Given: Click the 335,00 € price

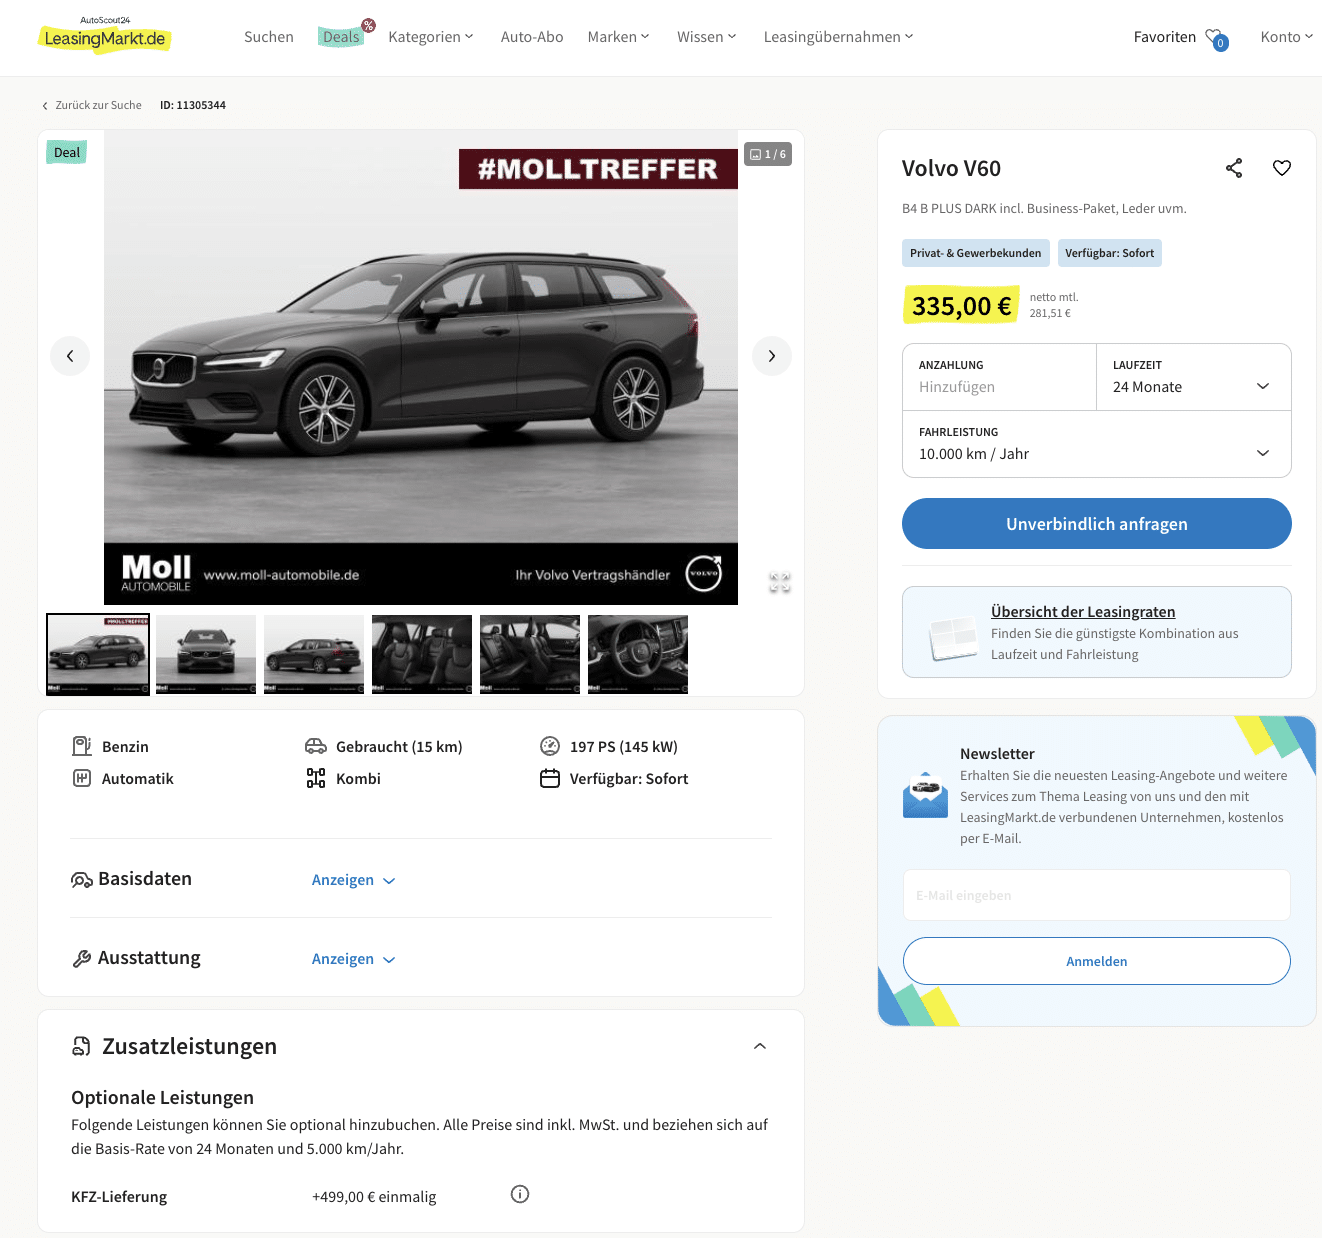Looking at the screenshot, I should click(x=961, y=306).
